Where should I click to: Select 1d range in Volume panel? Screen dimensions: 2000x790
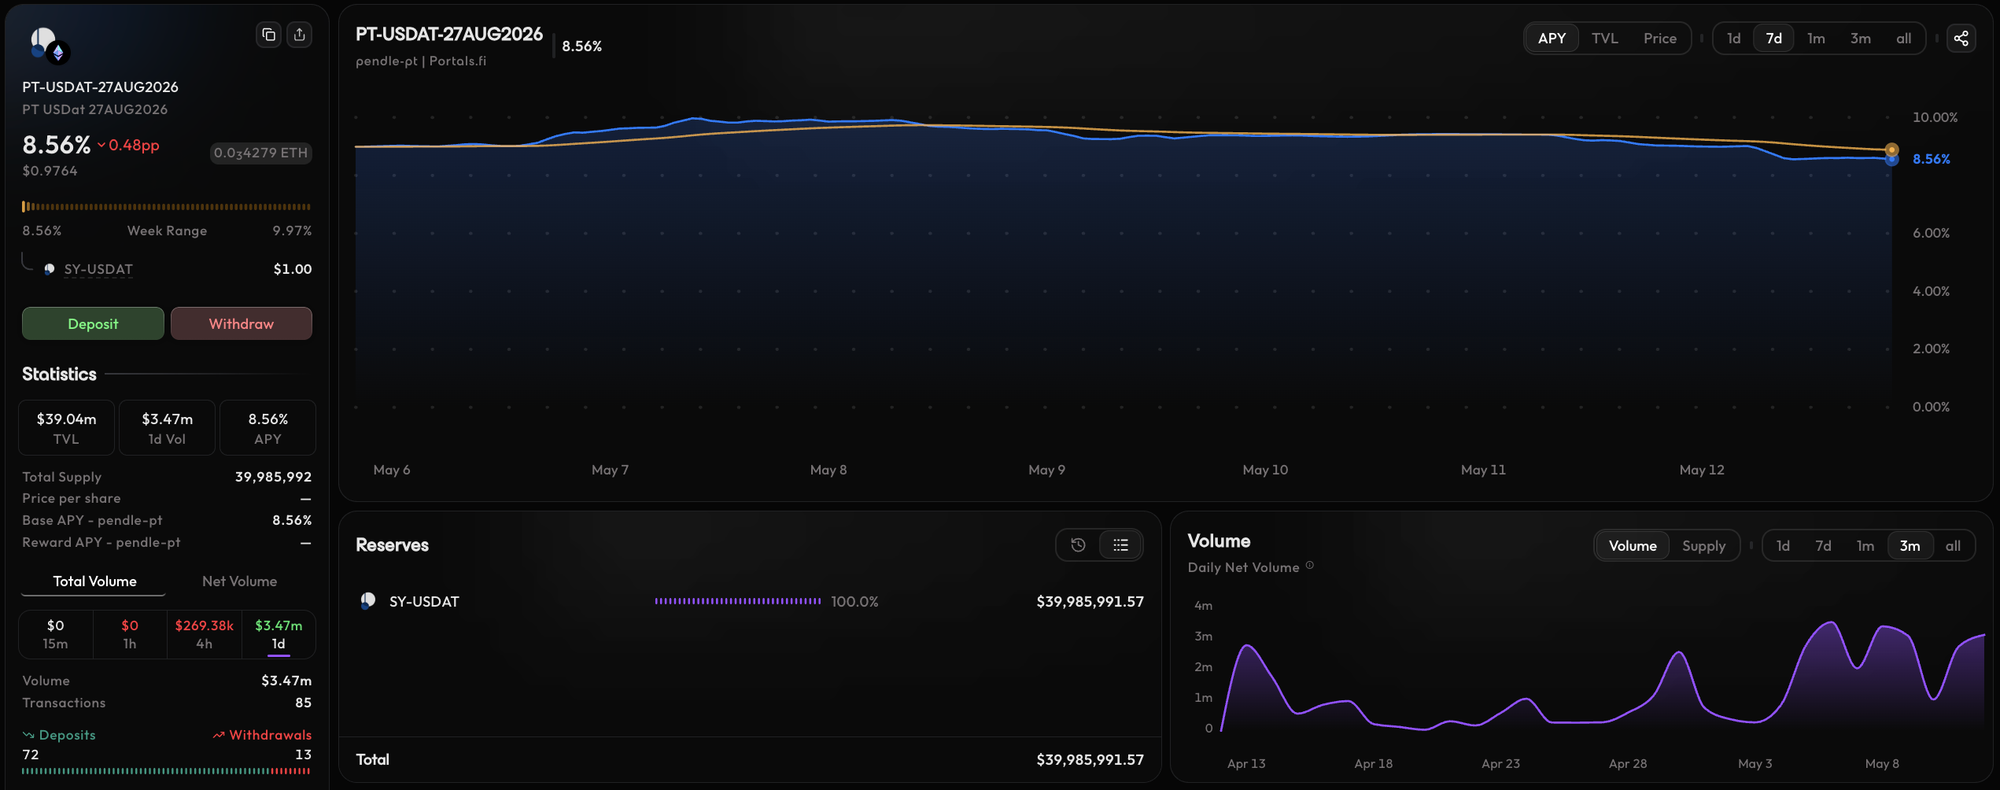1783,546
